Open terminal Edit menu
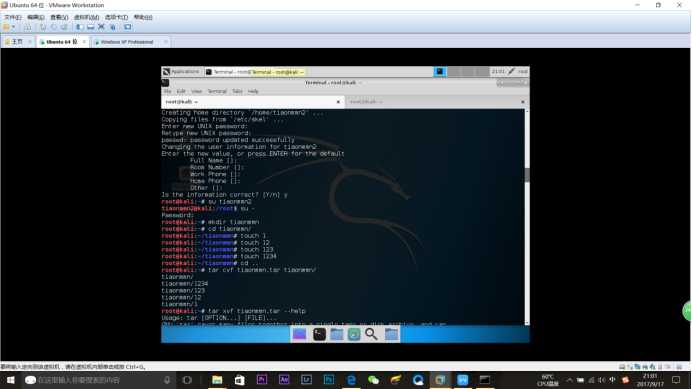Screen dimensions: 692x389 tap(181, 91)
